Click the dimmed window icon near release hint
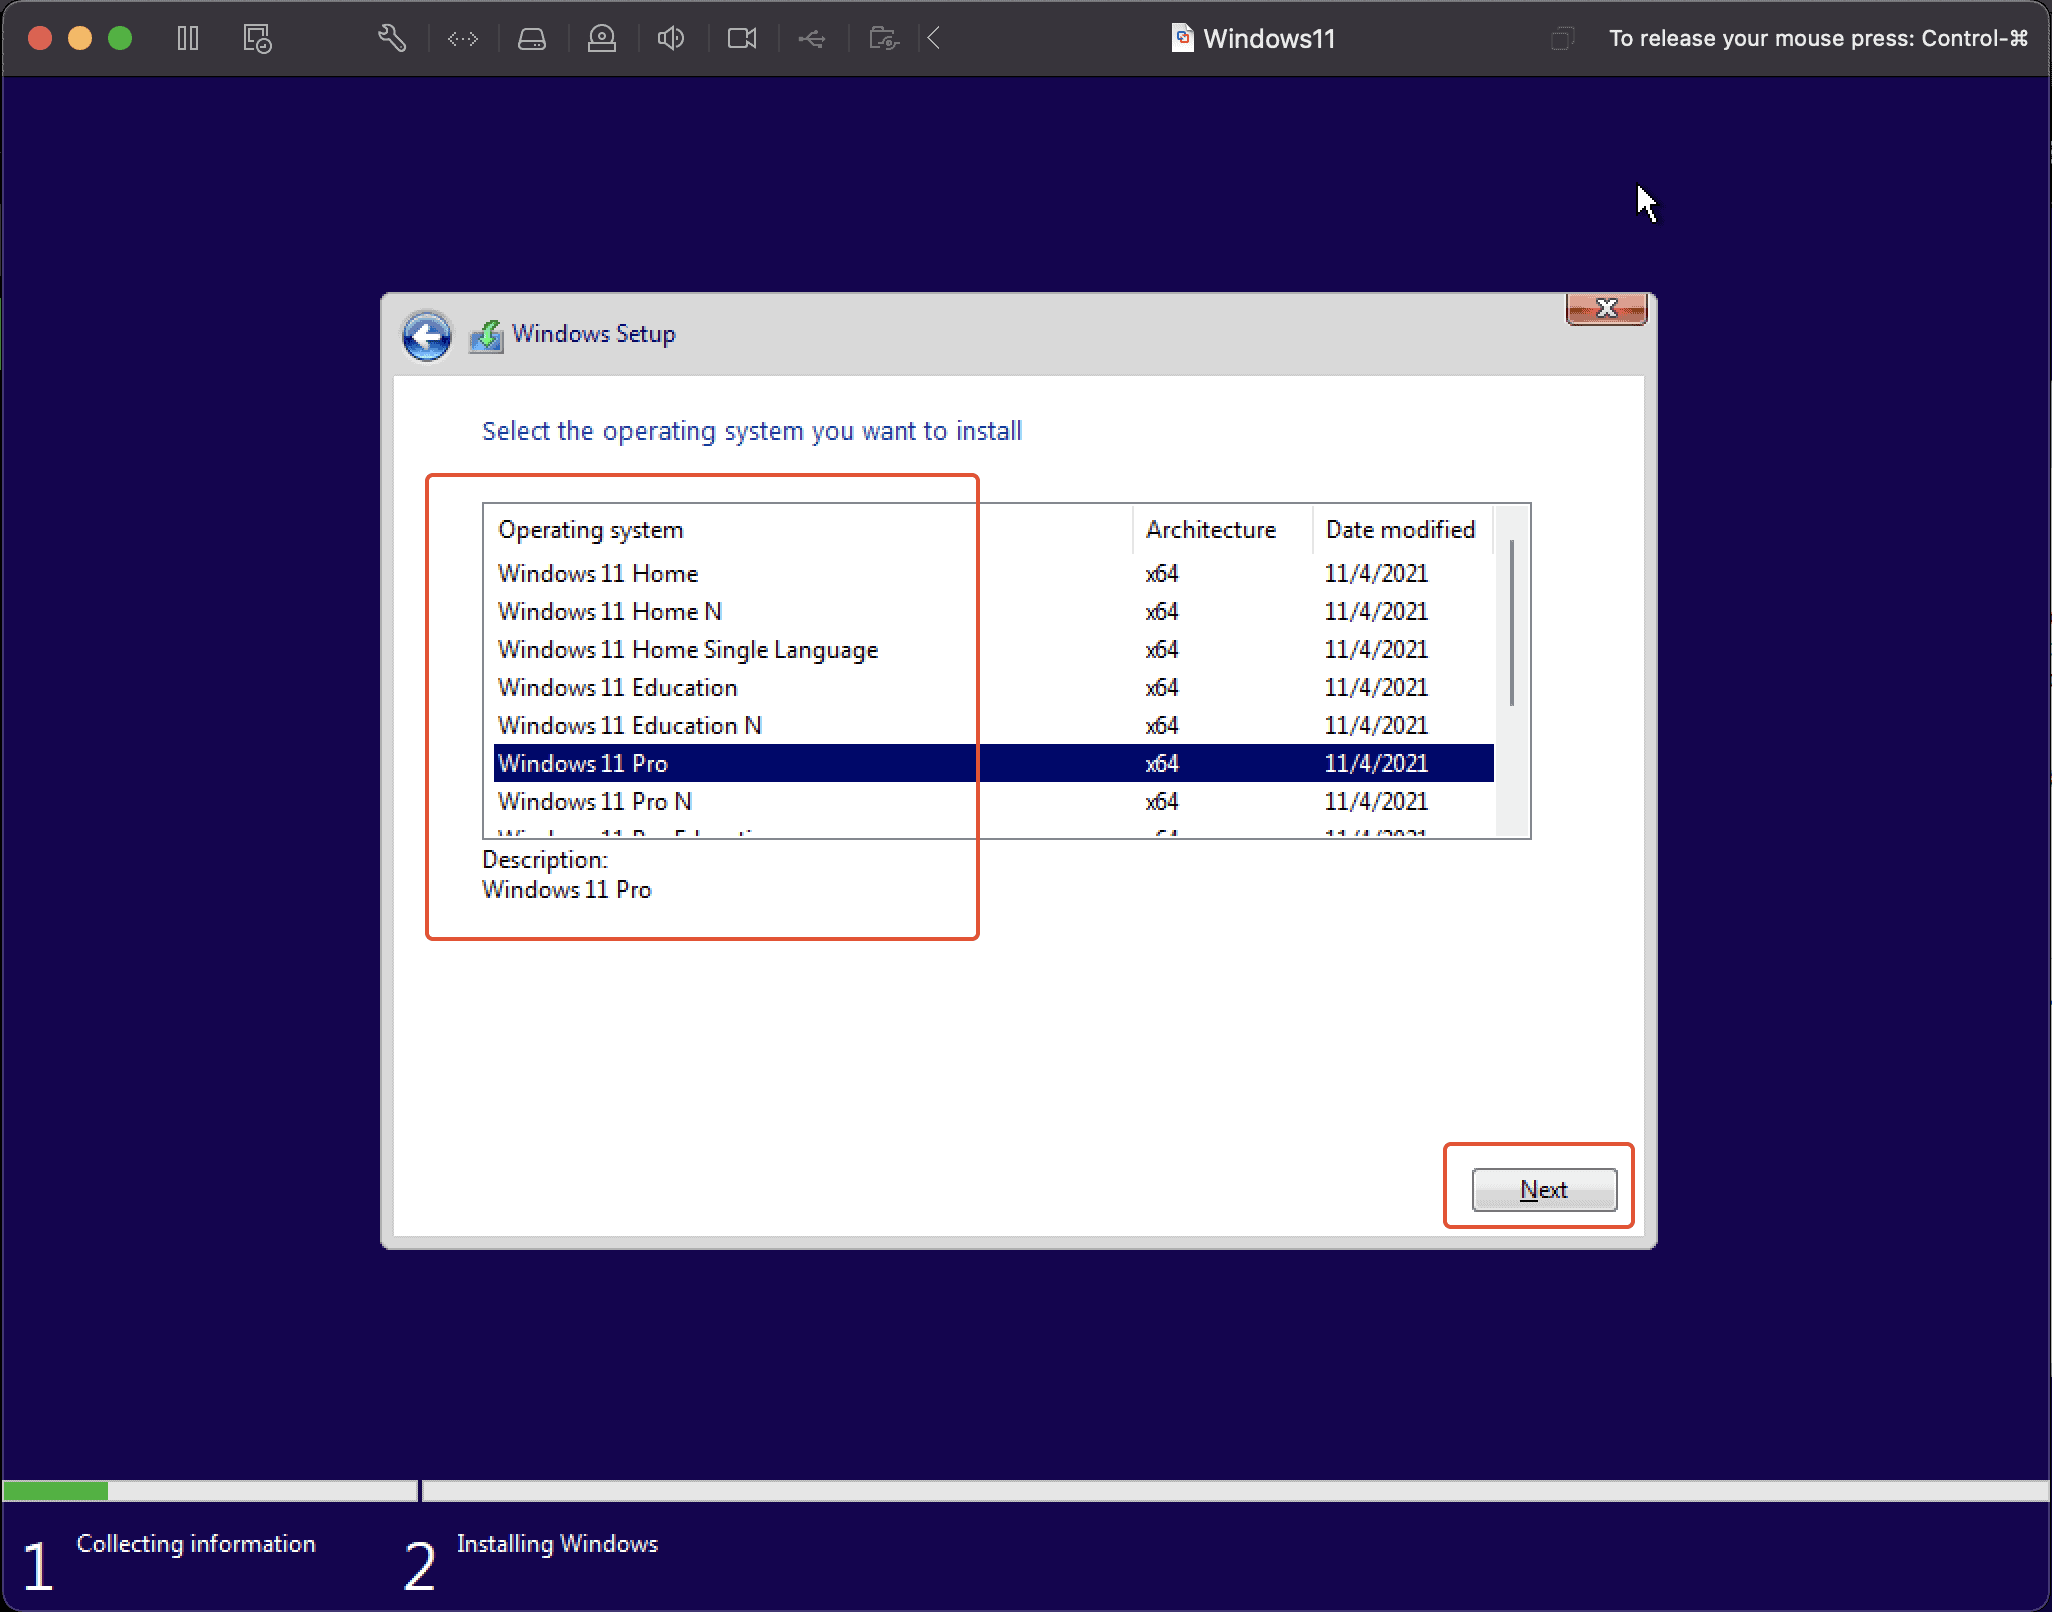The width and height of the screenshot is (2052, 1612). click(1562, 39)
